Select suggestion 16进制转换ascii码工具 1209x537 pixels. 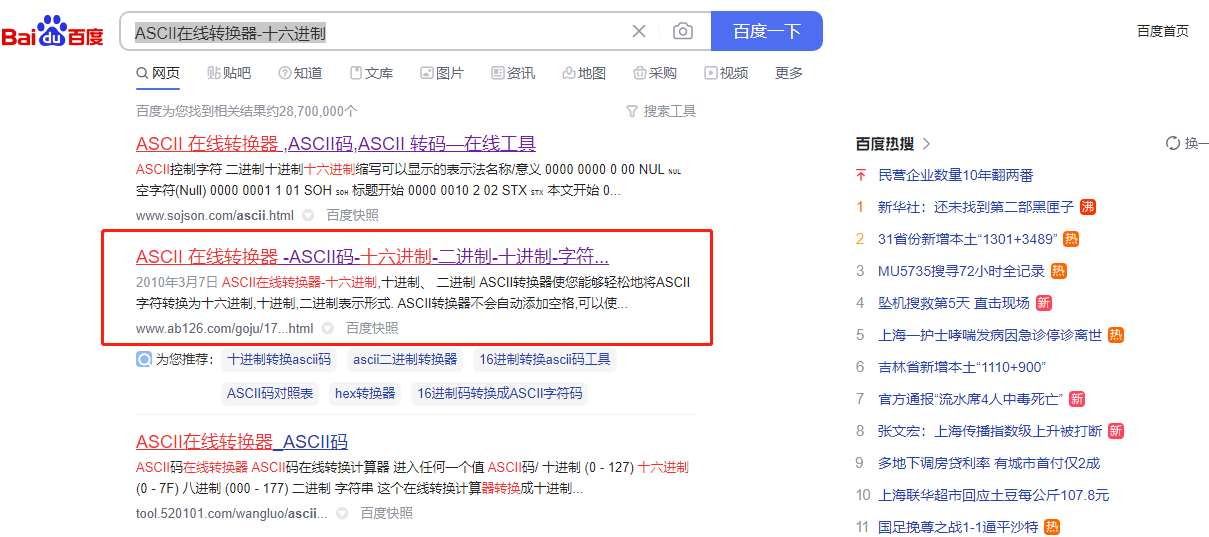pyautogui.click(x=545, y=359)
